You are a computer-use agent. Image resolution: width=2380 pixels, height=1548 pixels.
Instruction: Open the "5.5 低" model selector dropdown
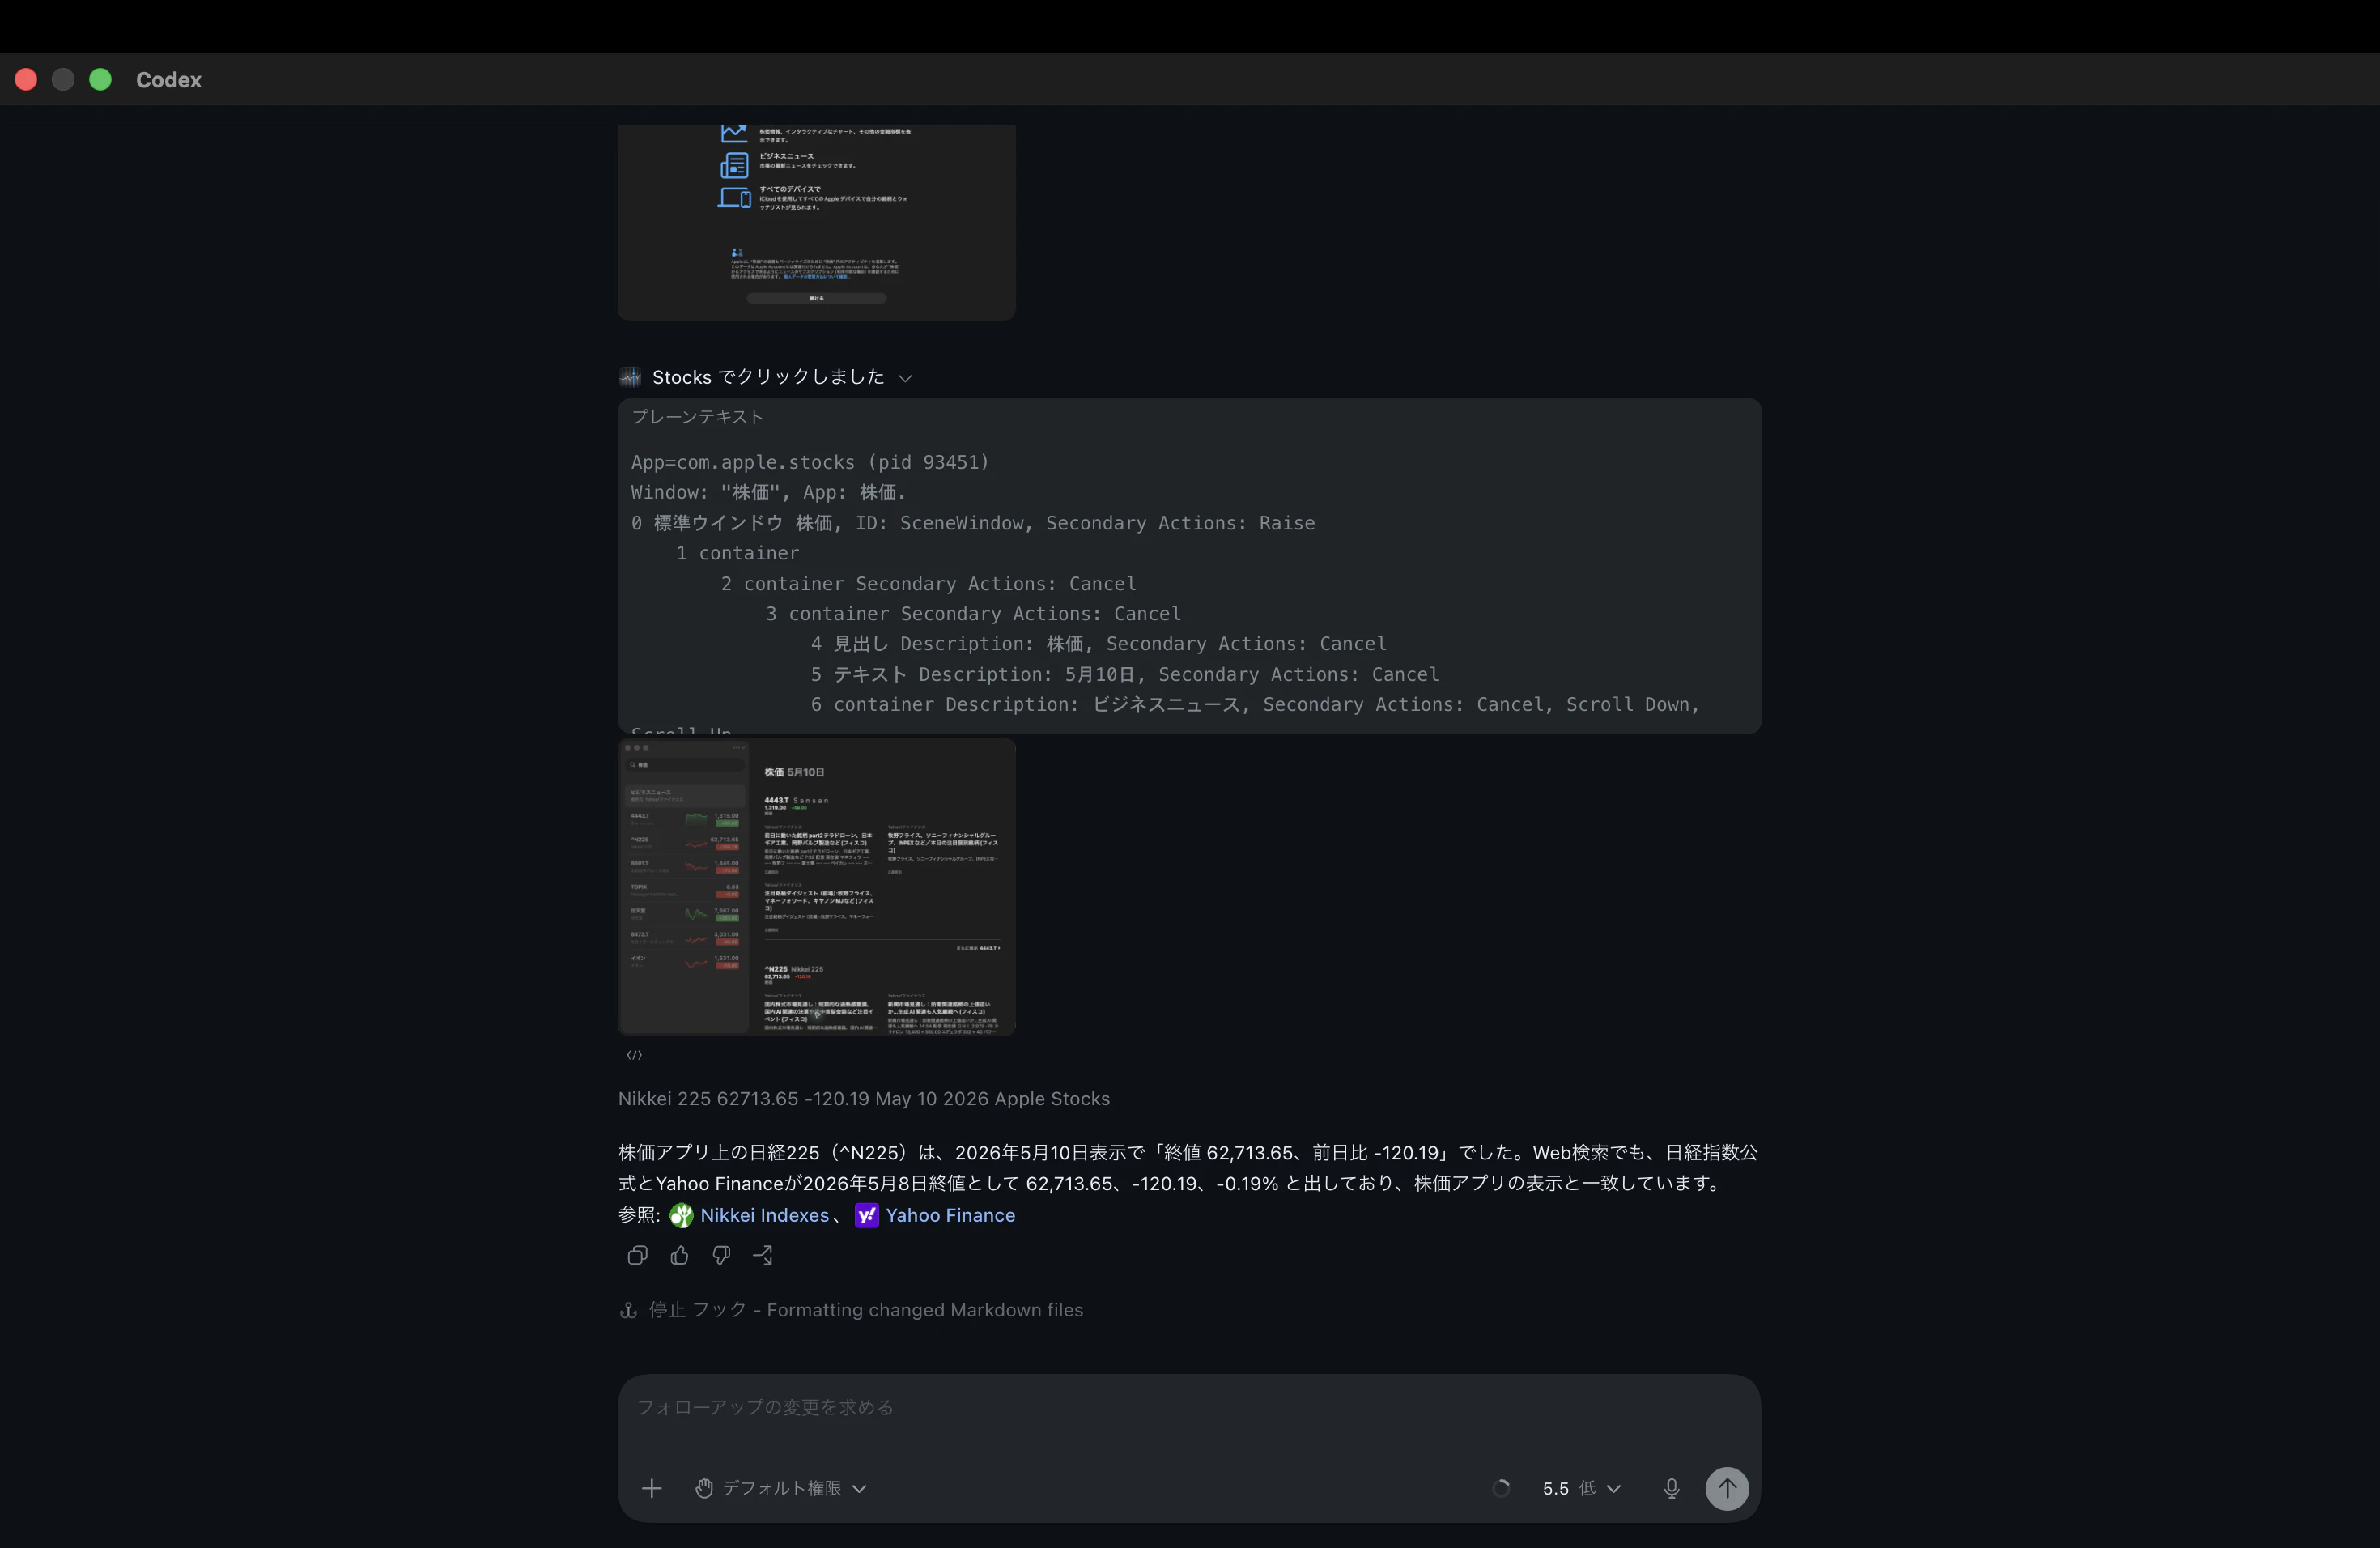1581,1488
